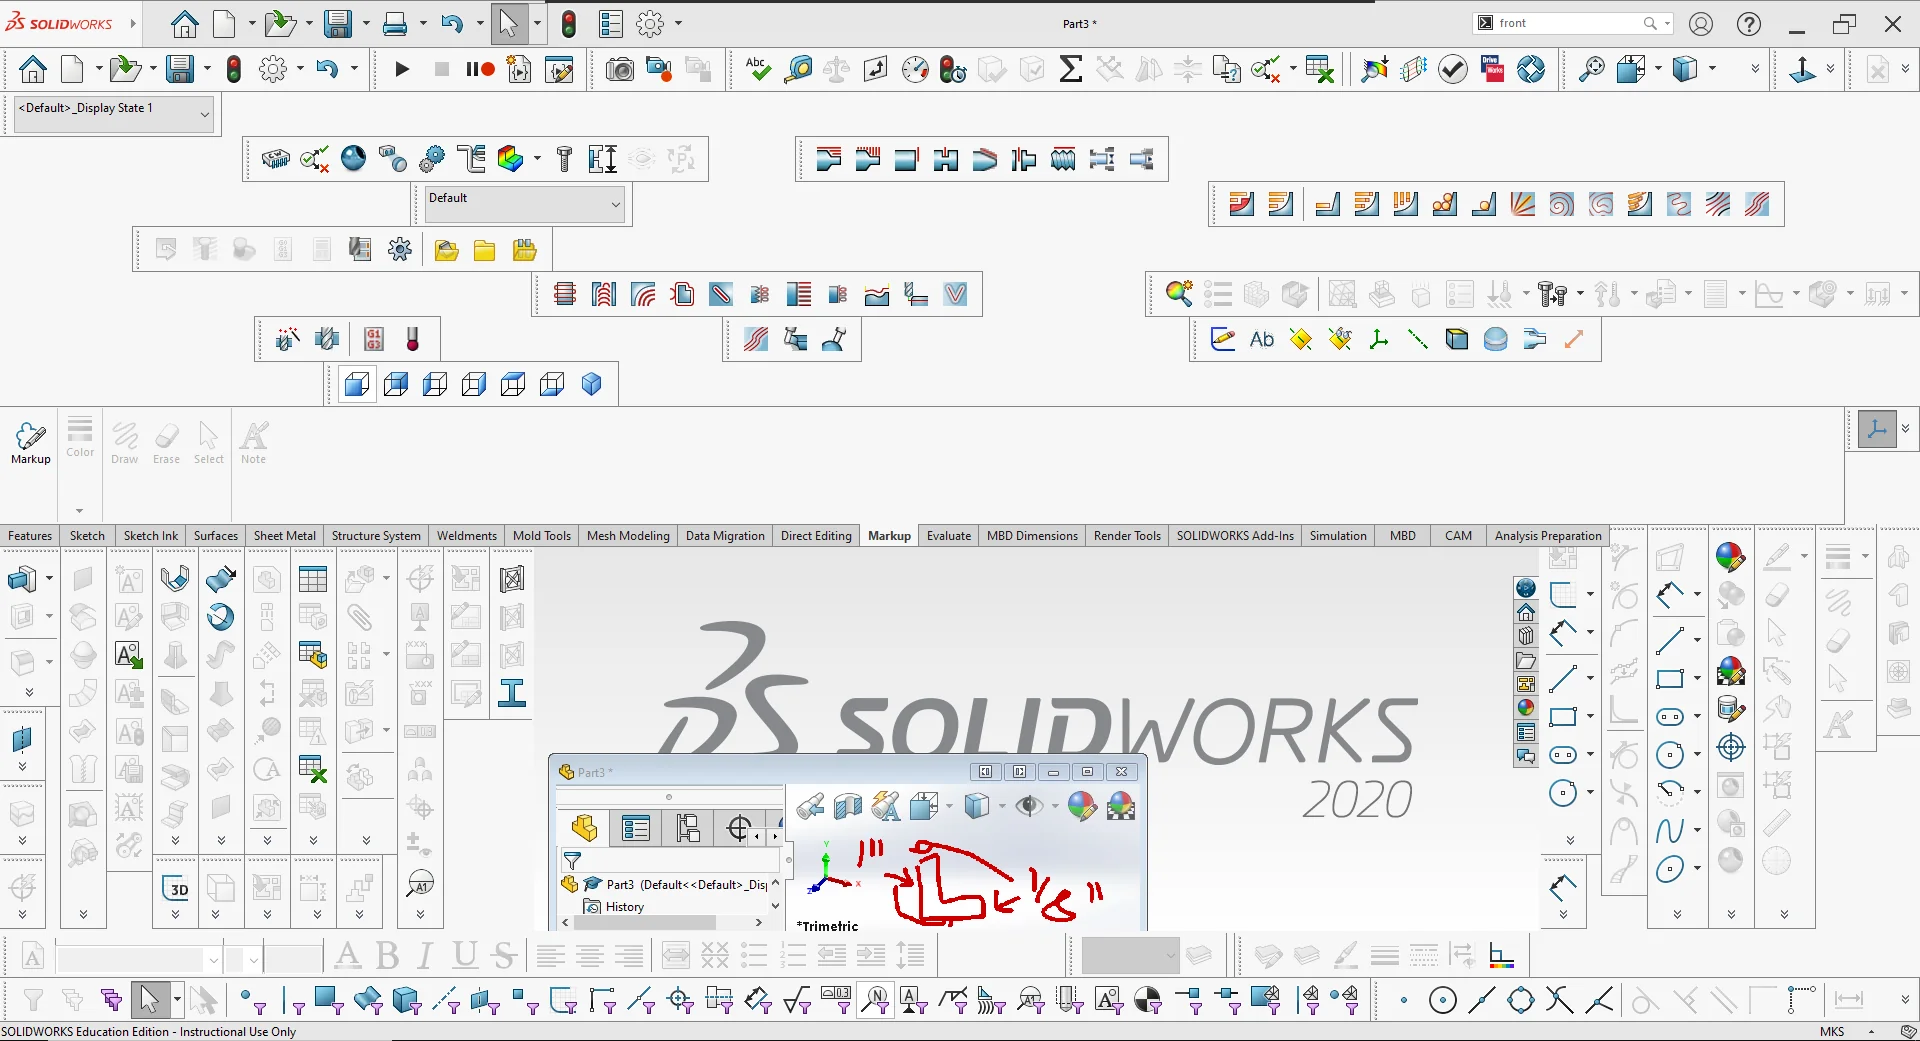Click the Play macro button
The width and height of the screenshot is (1920, 1041).
click(x=402, y=69)
